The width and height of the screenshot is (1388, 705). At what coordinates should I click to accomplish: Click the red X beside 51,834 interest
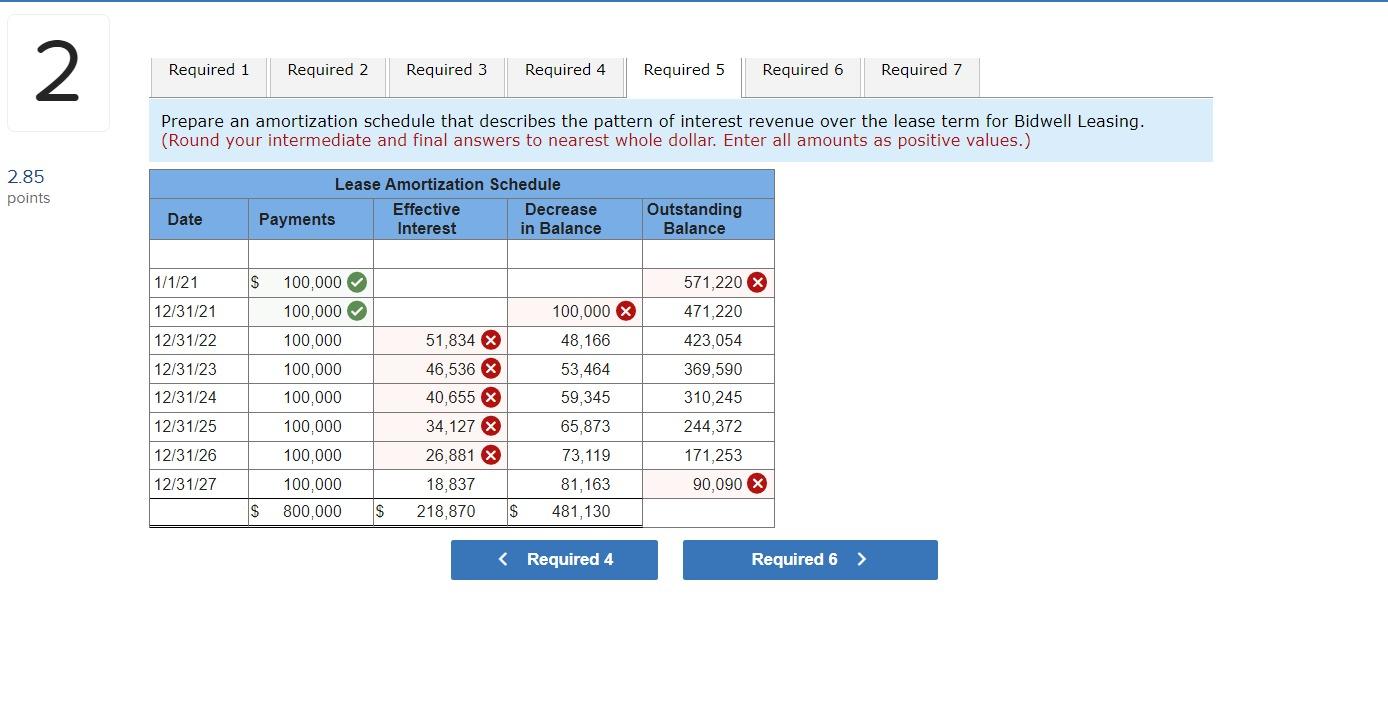pos(489,340)
